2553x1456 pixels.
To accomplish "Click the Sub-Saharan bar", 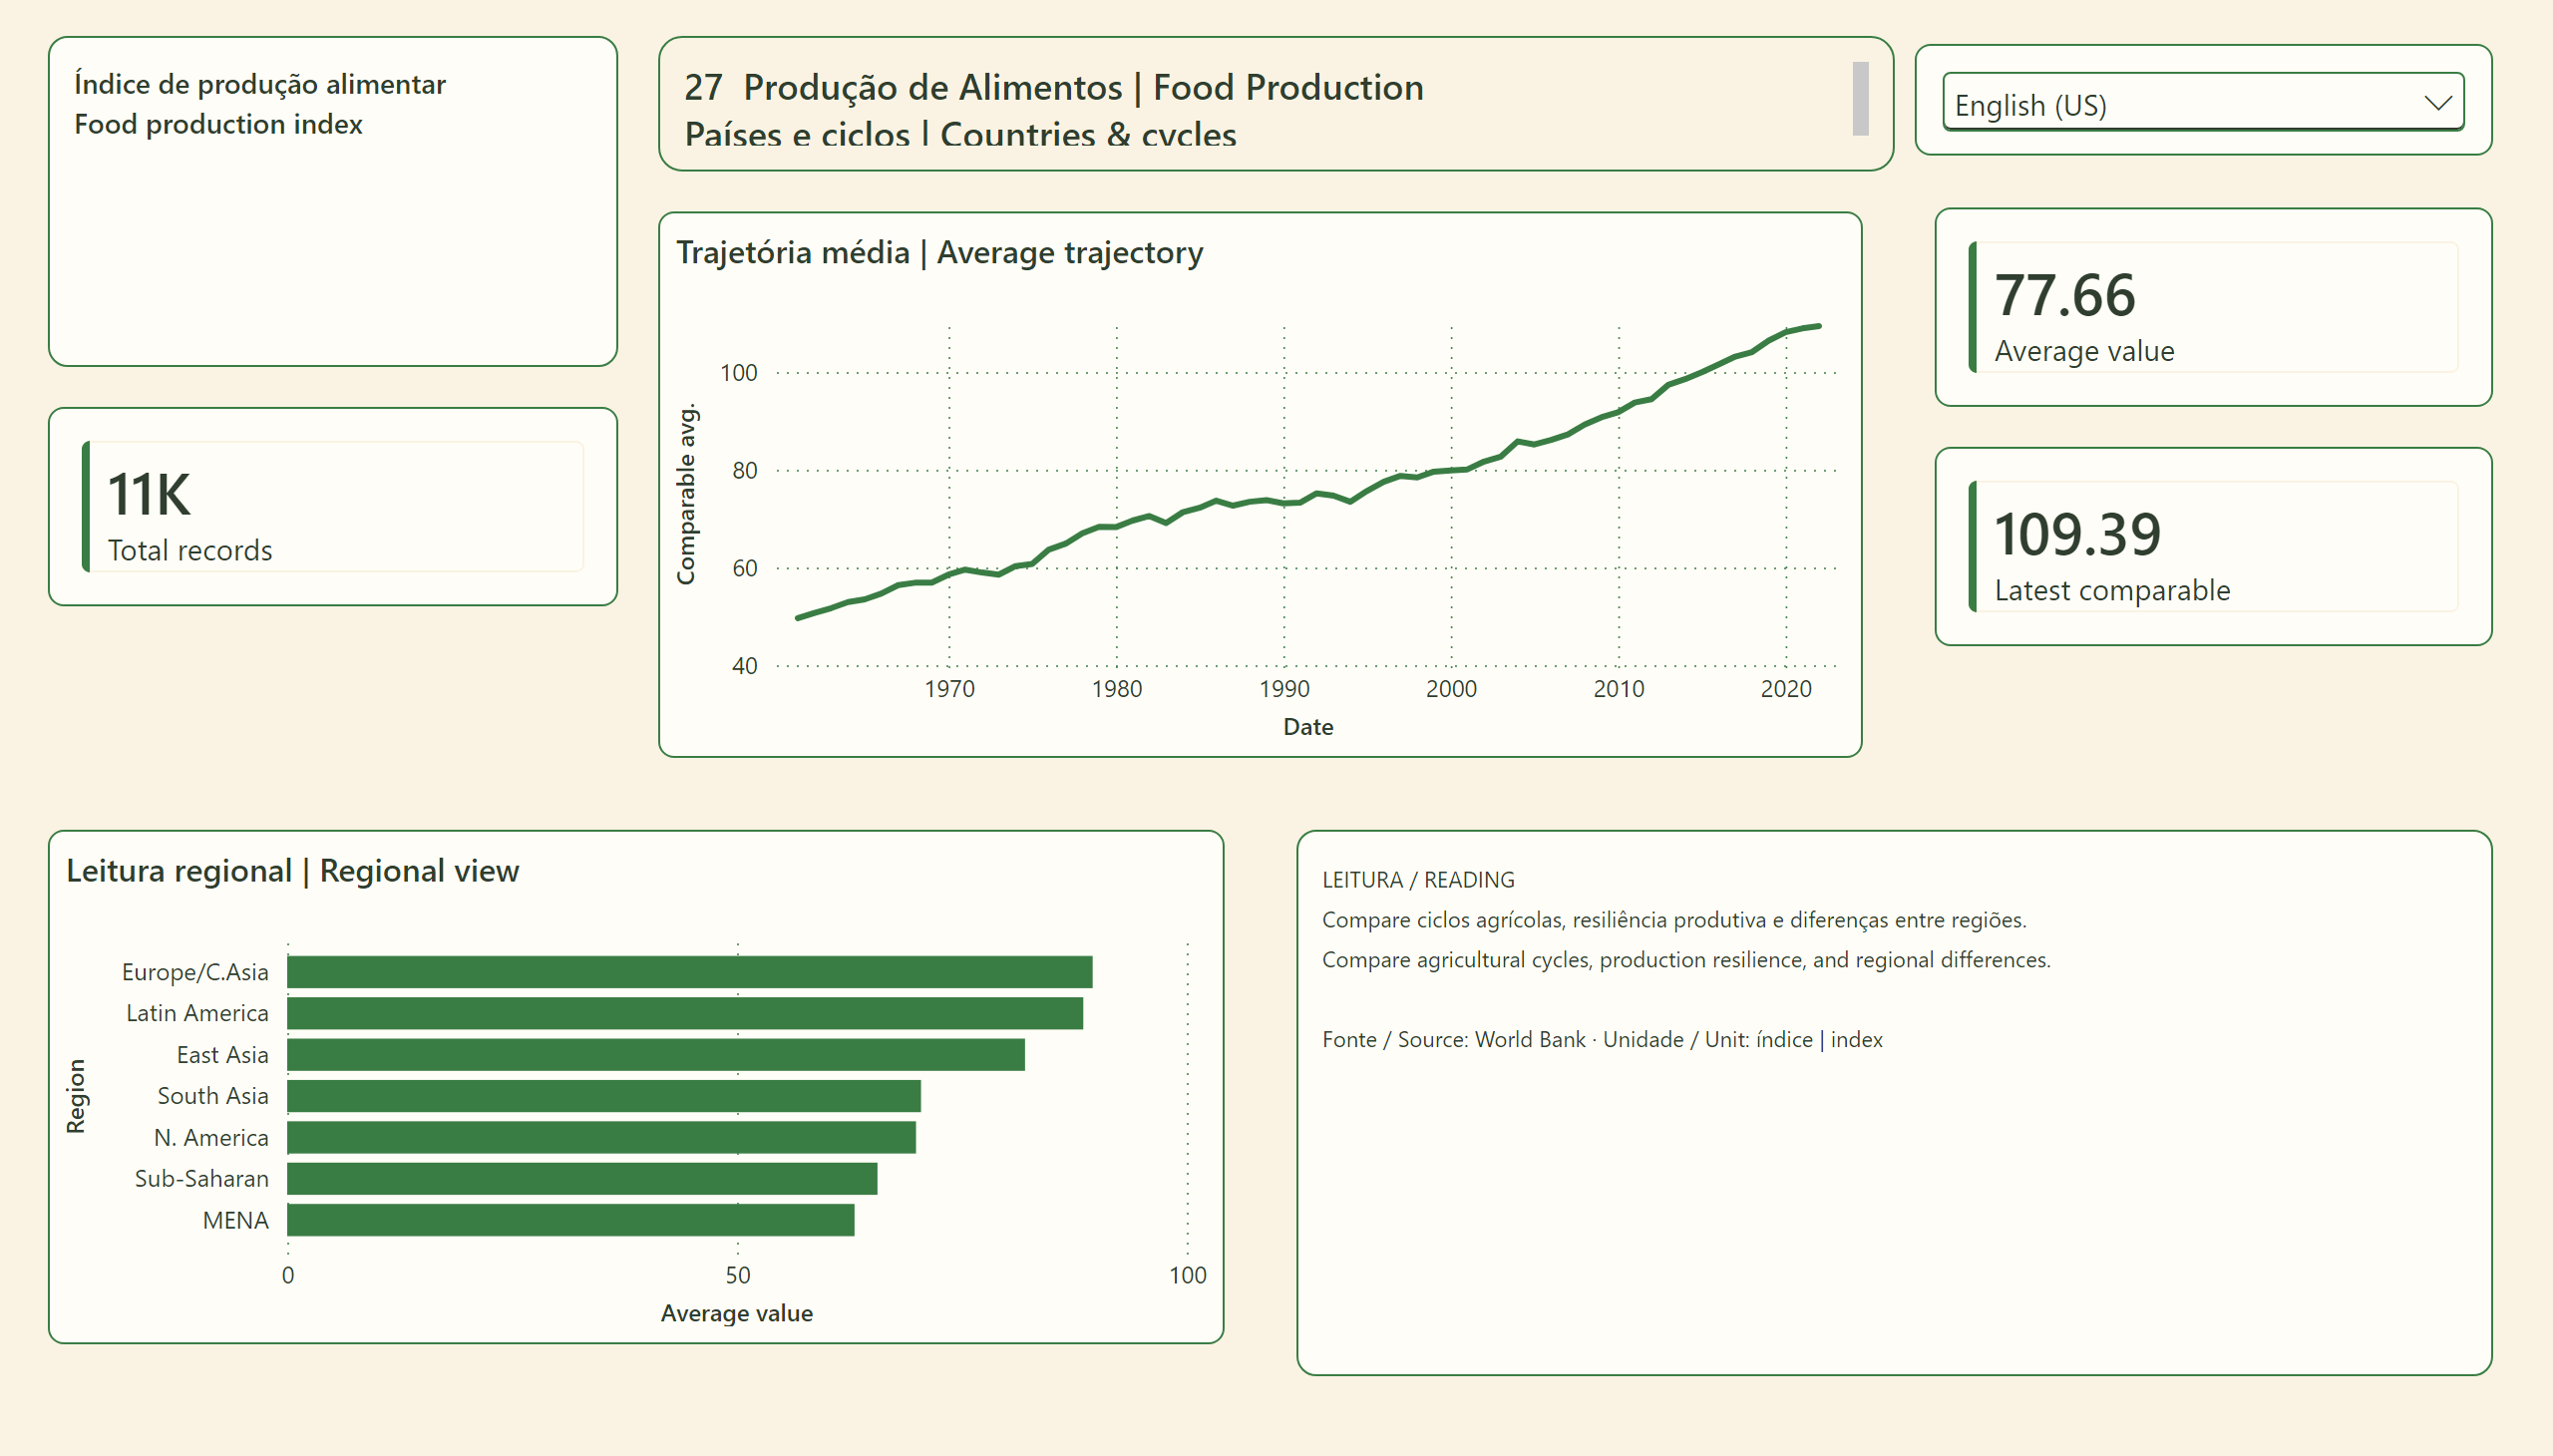I will point(583,1179).
